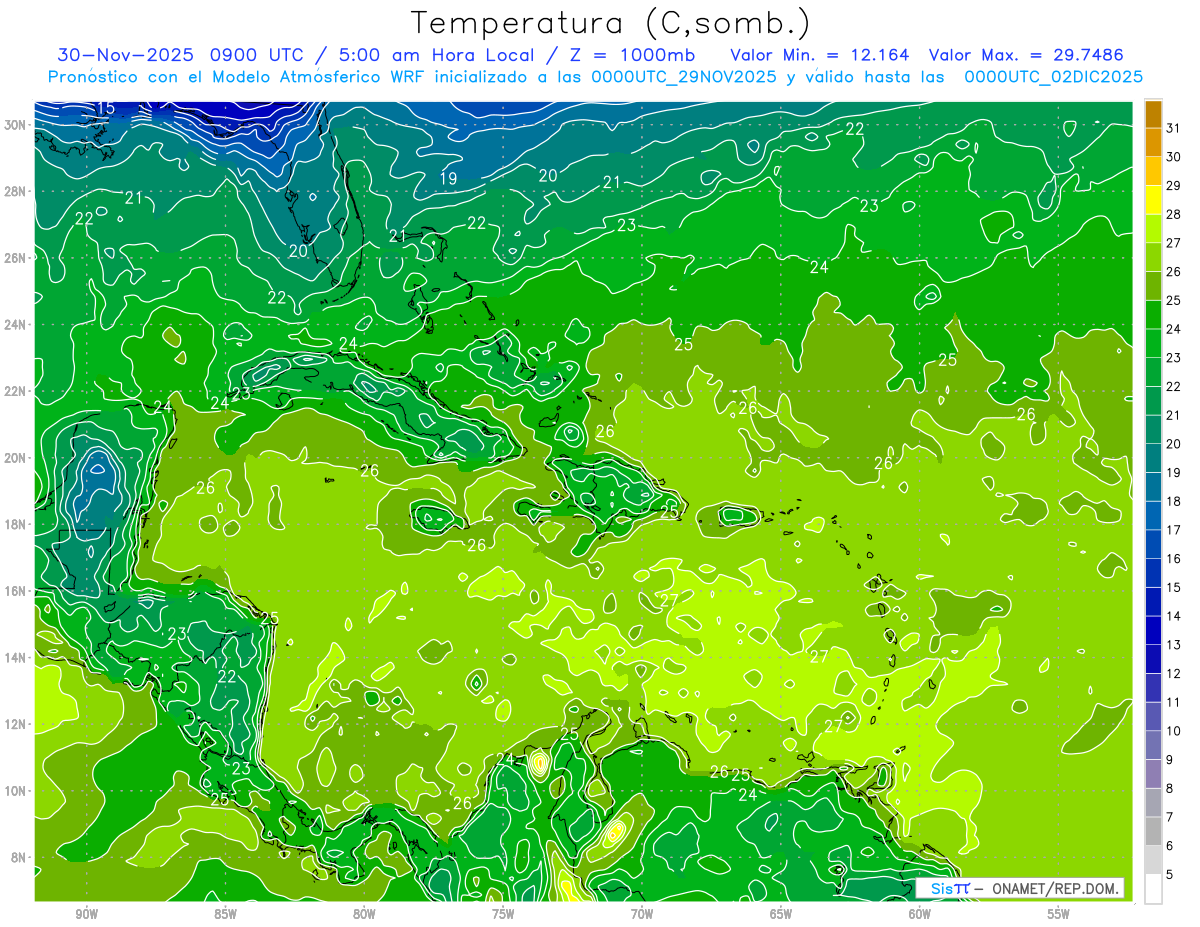Click the legend scale label "18"

(1173, 502)
